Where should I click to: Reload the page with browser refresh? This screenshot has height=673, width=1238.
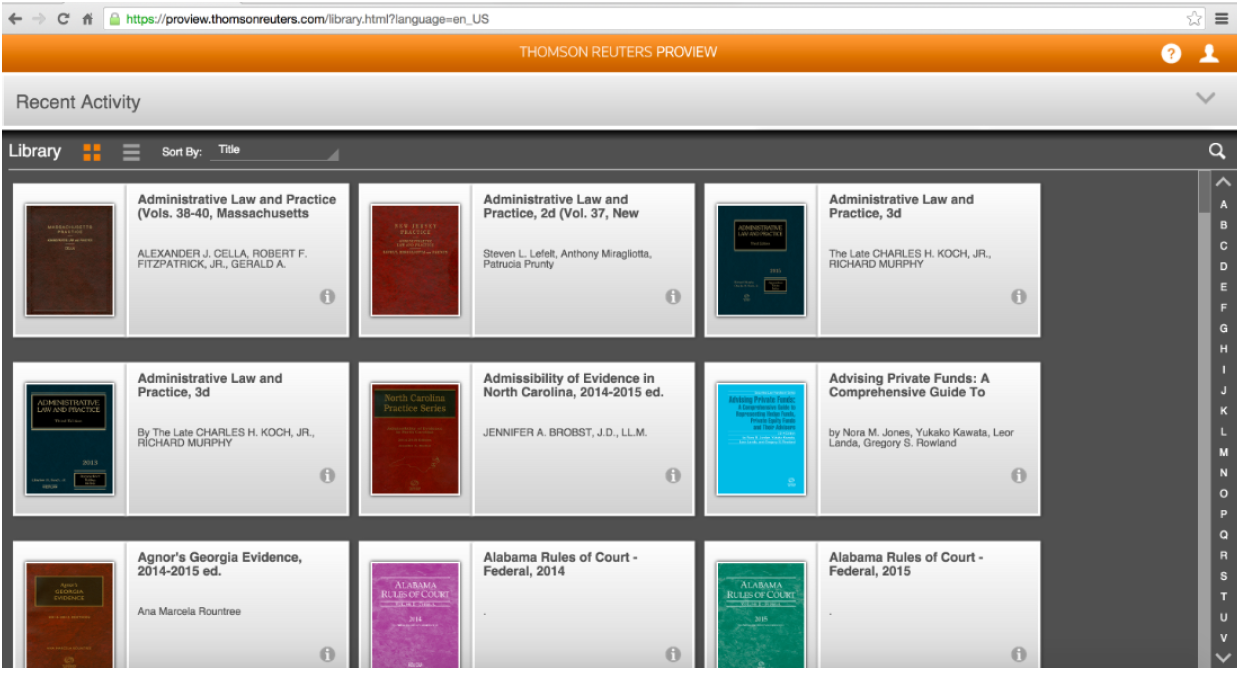click(63, 18)
